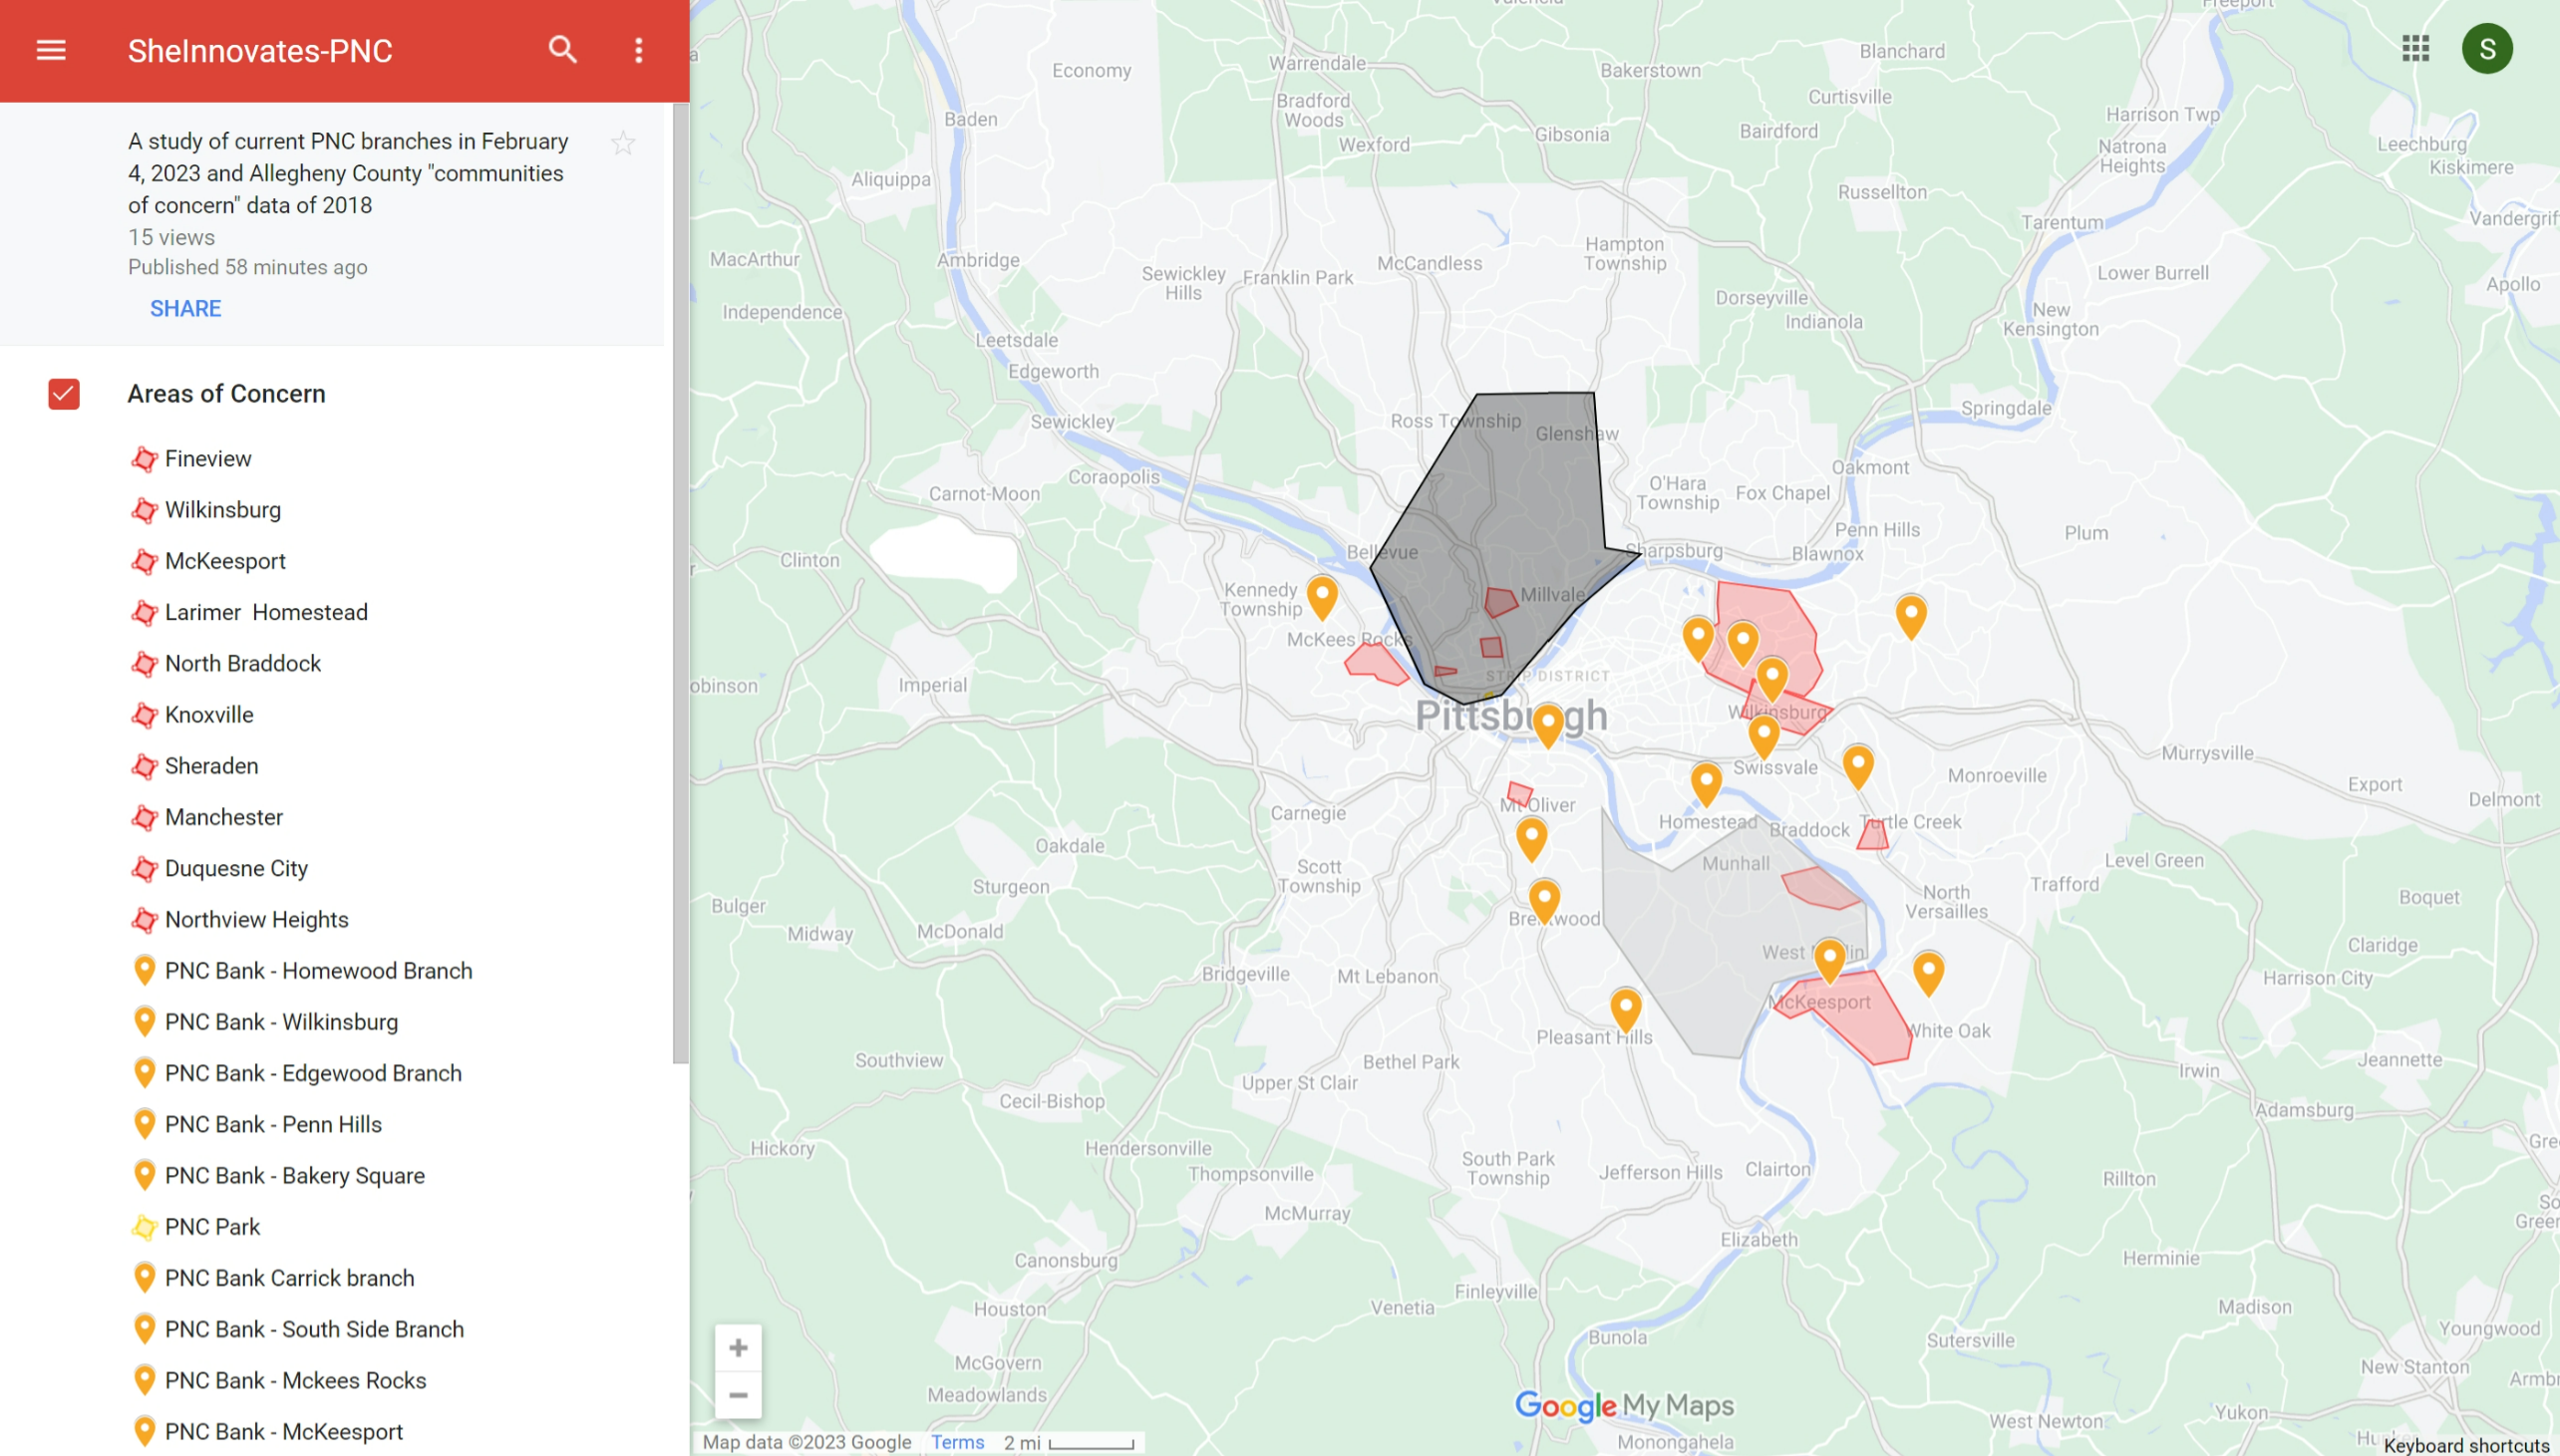Star this map as favorite
Image resolution: width=2560 pixels, height=1456 pixels.
623,143
